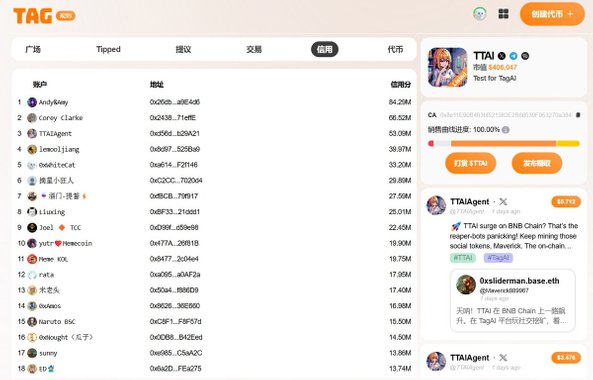The image size is (593, 380).
Task: Click the bonding curve progress bar
Action: tap(504, 144)
